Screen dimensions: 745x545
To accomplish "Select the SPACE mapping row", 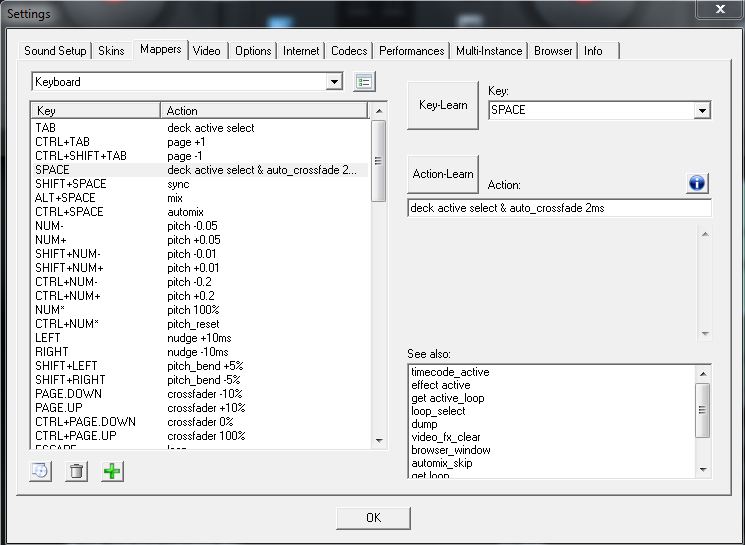I will pos(200,170).
